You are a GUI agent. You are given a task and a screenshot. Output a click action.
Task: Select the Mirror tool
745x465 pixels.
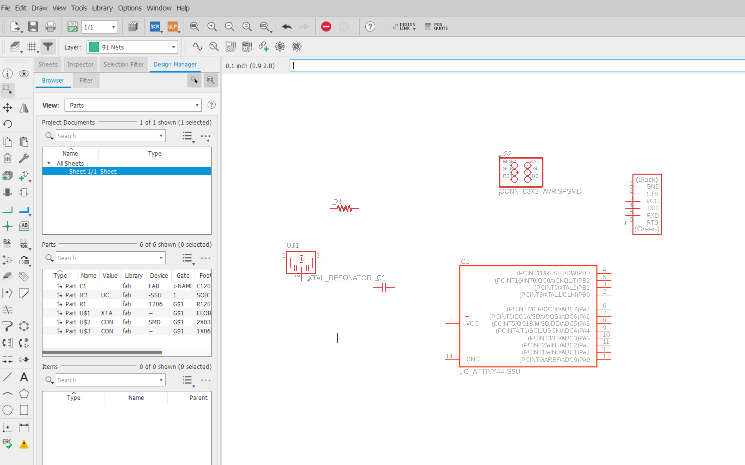click(x=24, y=108)
